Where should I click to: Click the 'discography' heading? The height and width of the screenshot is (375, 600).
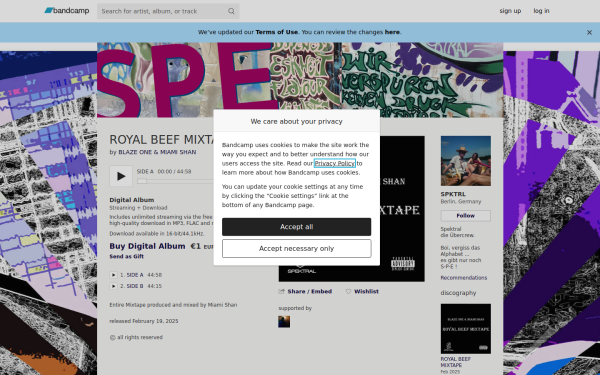point(458,293)
